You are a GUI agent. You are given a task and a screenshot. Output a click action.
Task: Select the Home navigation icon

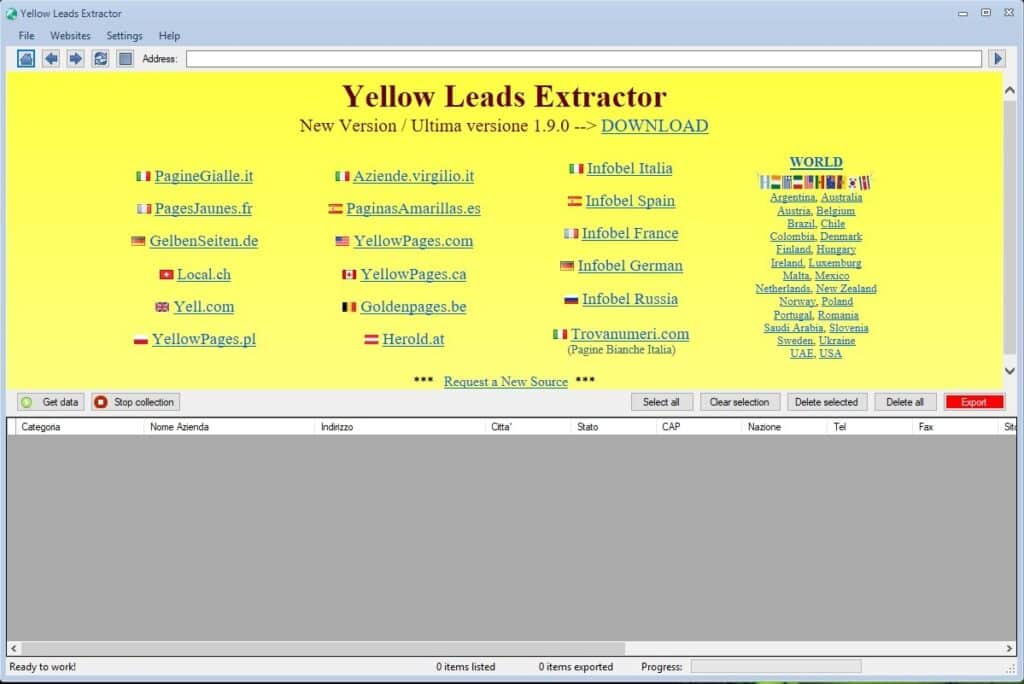click(25, 58)
